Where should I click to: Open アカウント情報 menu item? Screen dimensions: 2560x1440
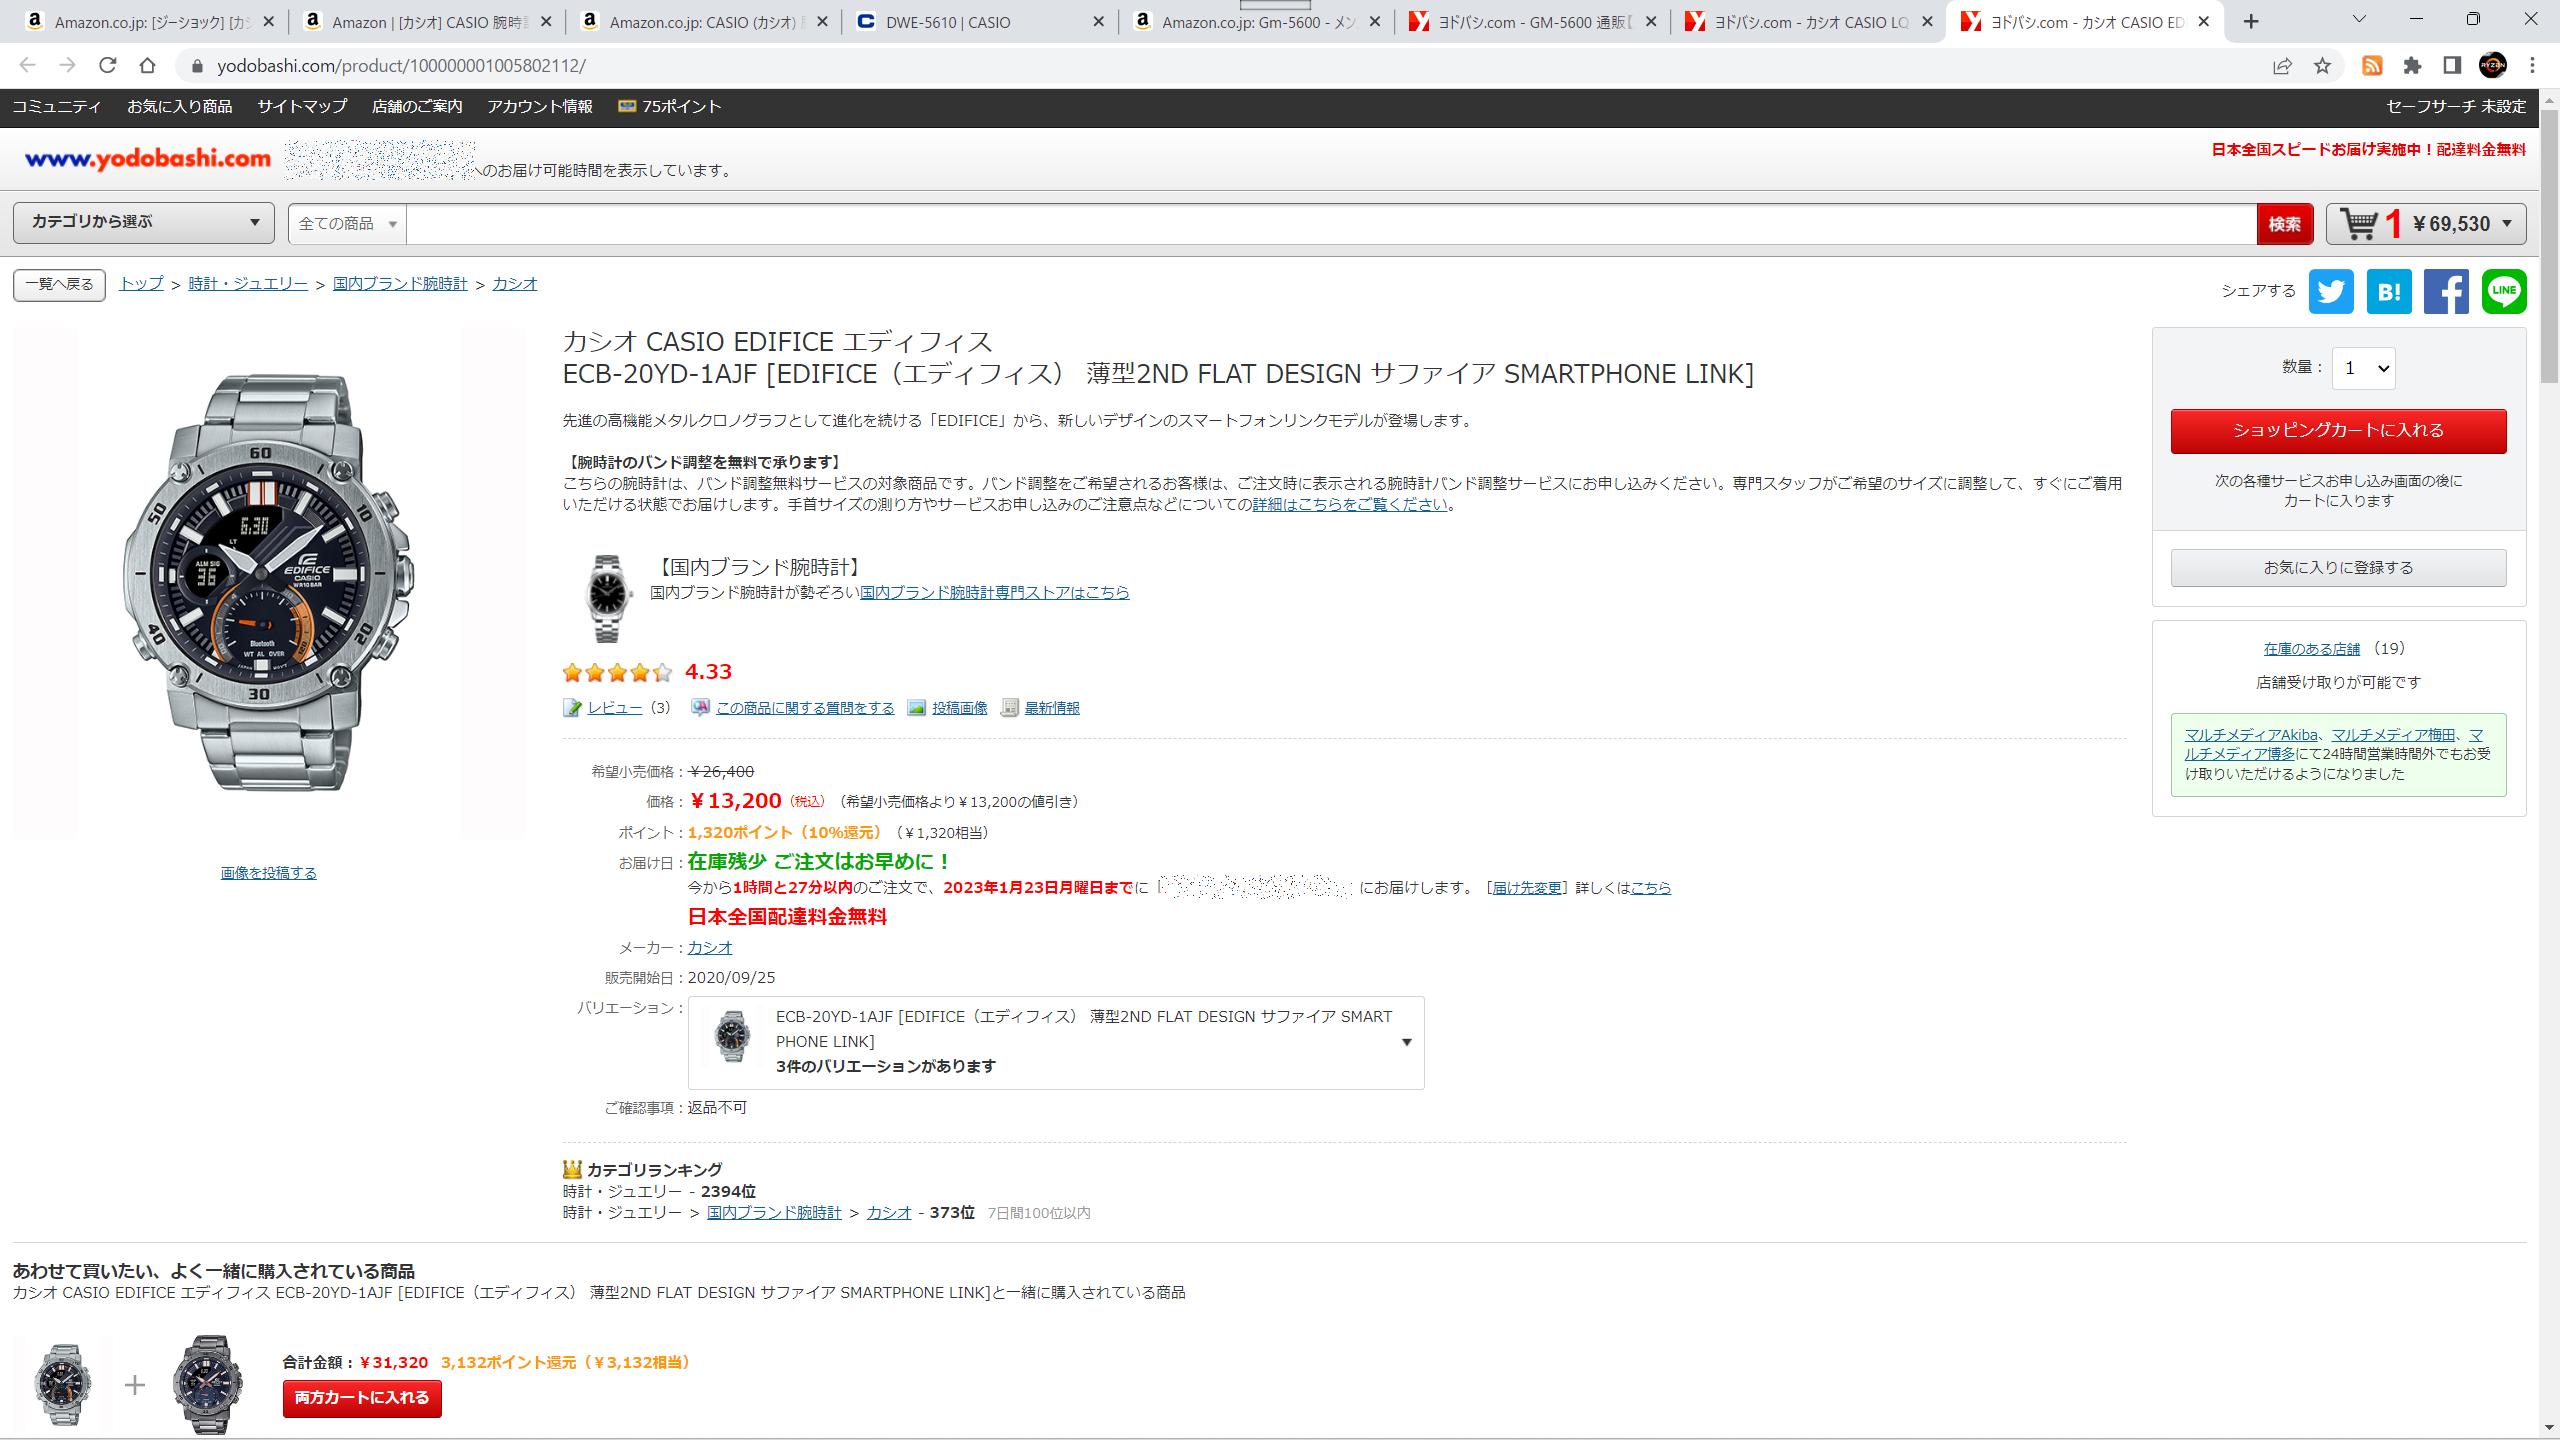coord(540,106)
